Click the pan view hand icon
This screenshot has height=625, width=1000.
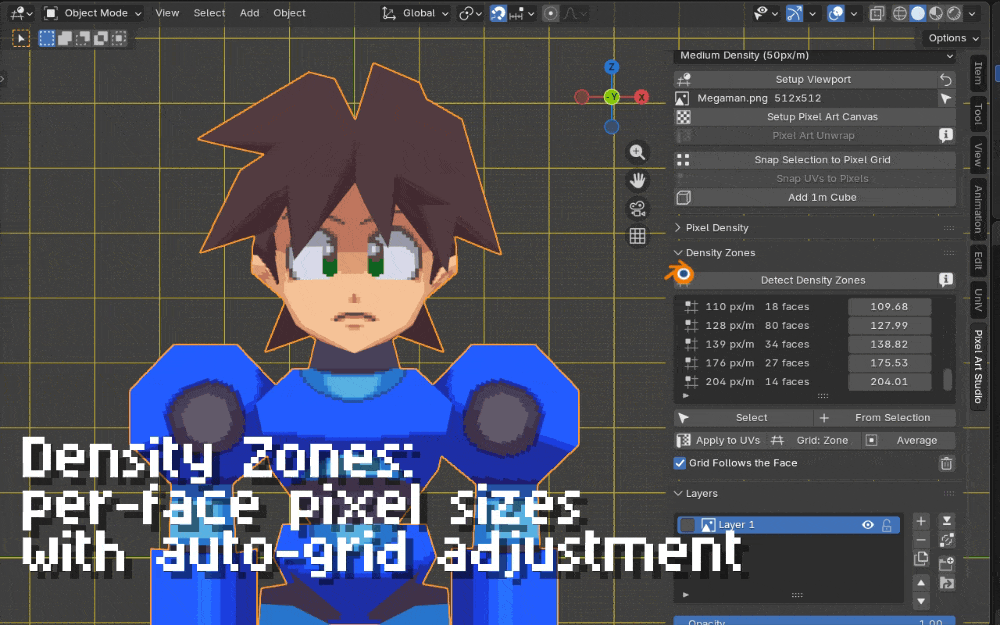[x=637, y=180]
